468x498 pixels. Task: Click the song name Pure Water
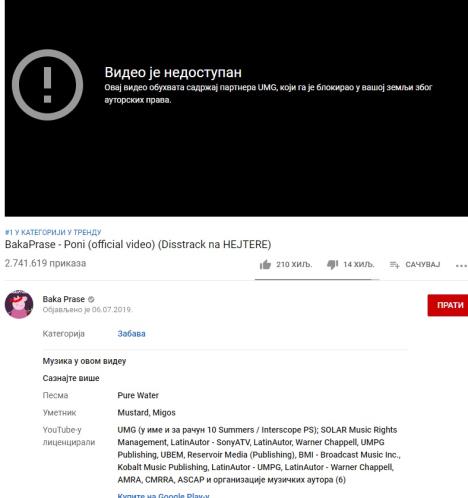tap(138, 395)
